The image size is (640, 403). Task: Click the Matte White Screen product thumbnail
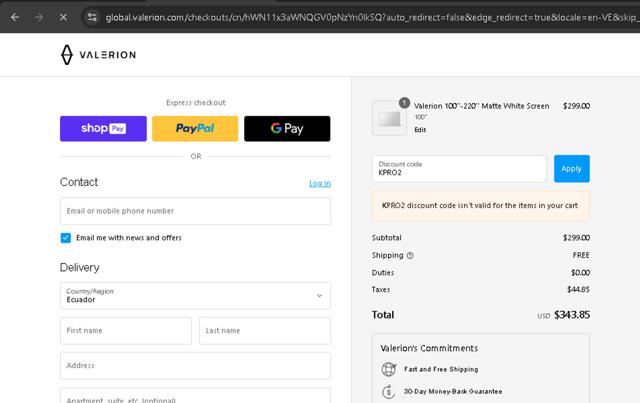389,118
